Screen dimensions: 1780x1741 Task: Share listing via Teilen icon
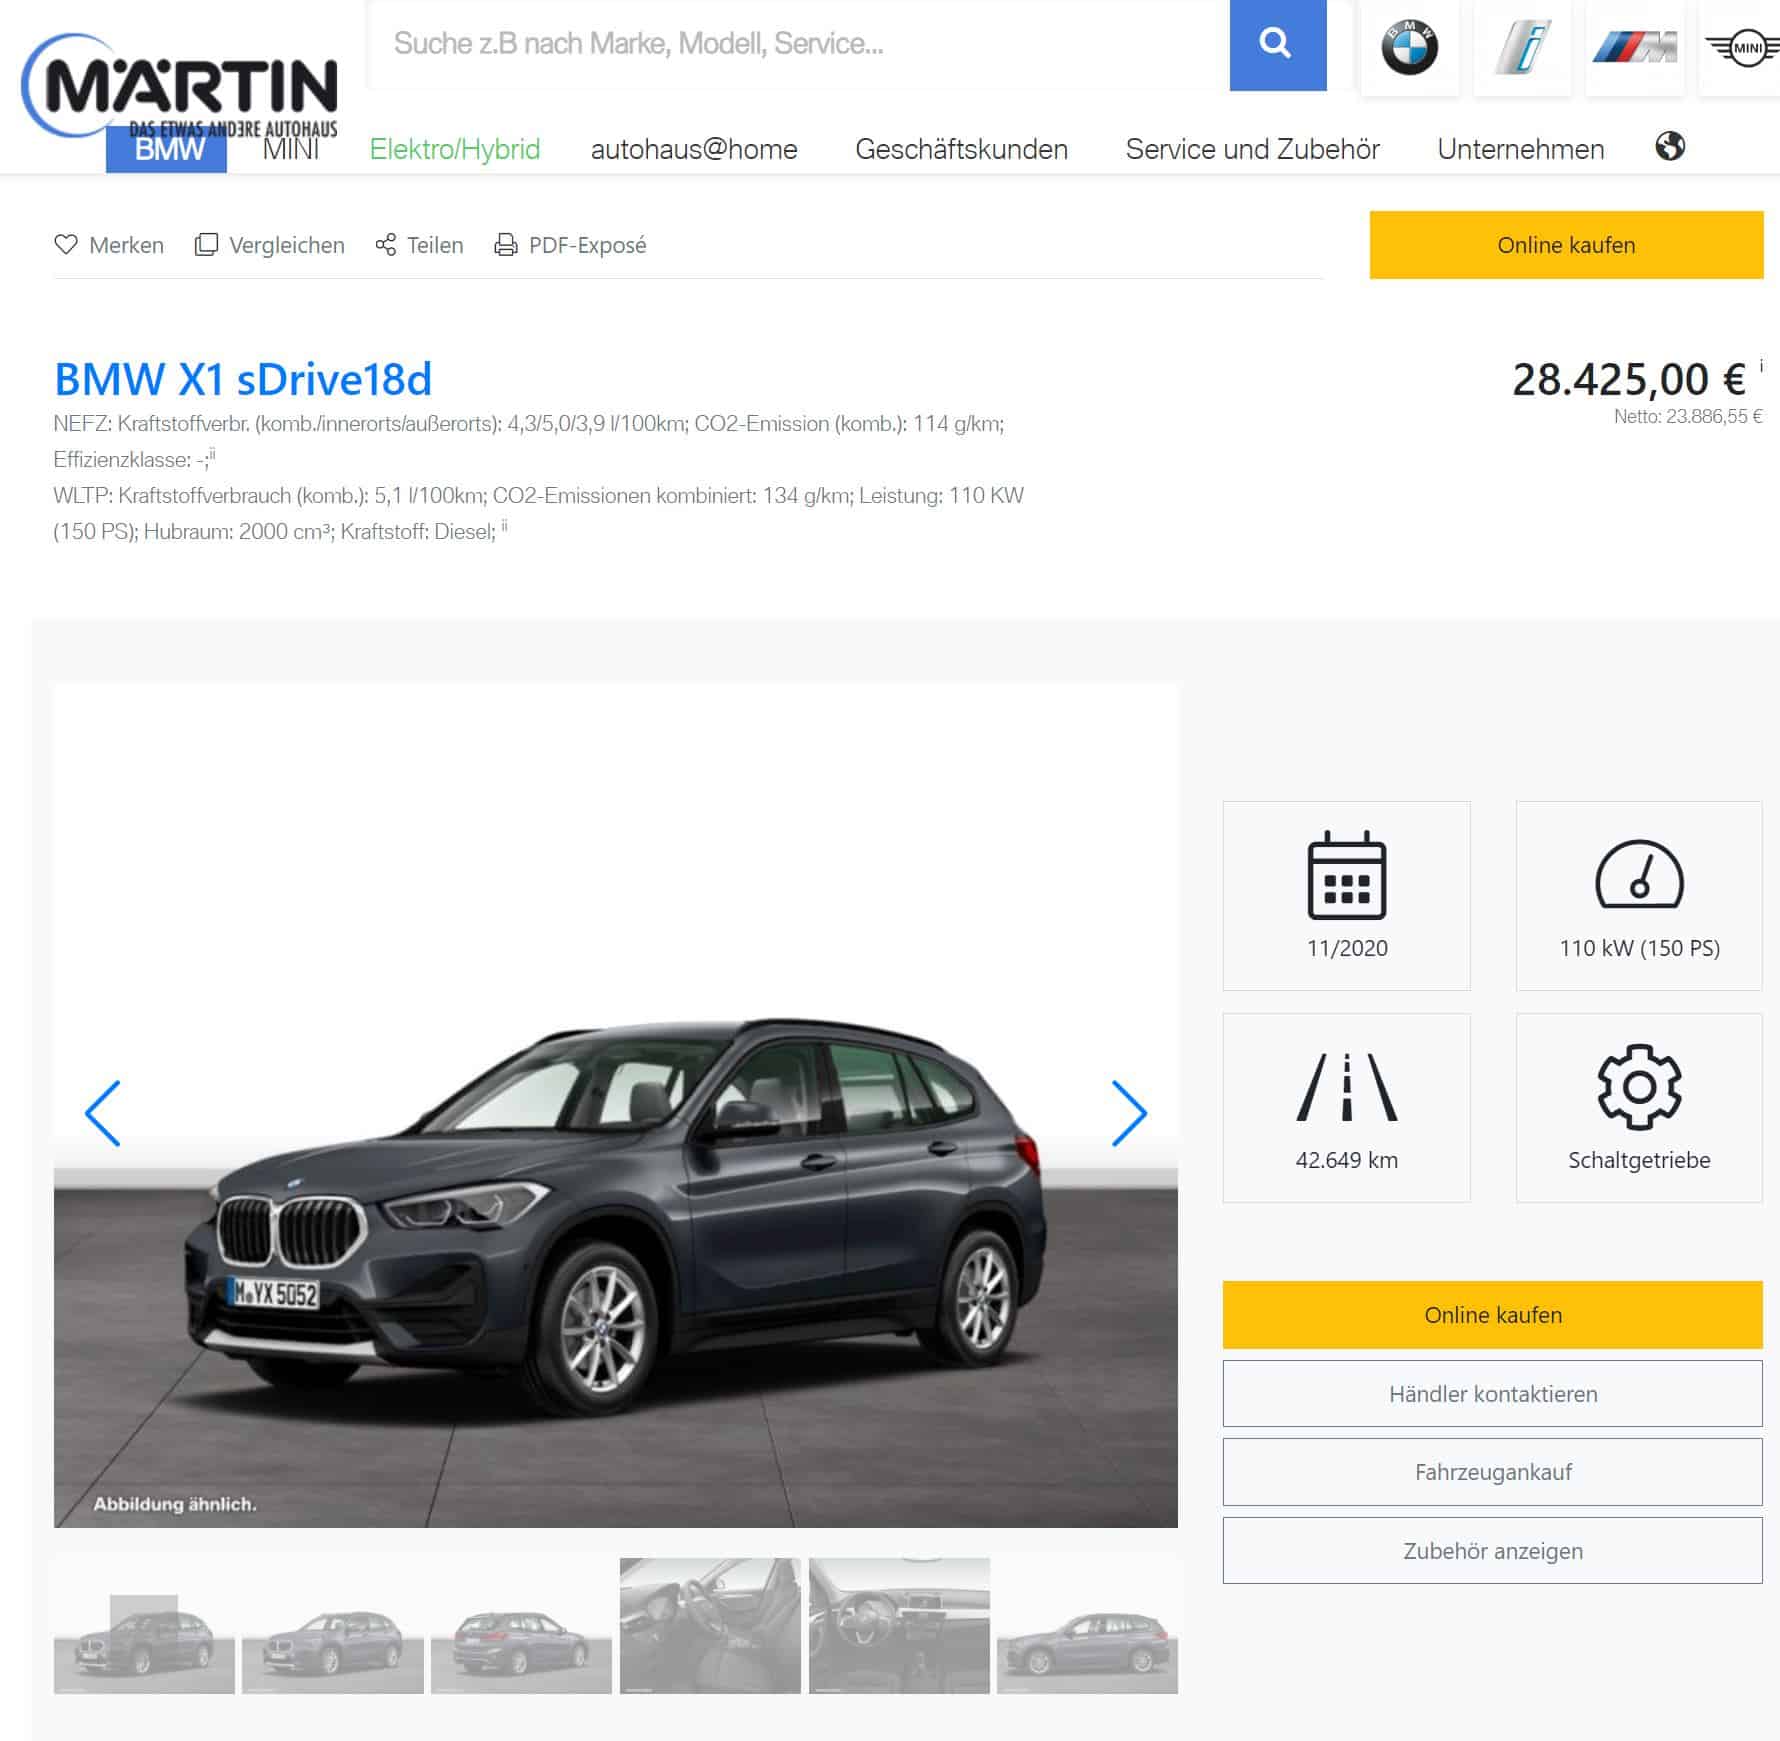(x=386, y=245)
